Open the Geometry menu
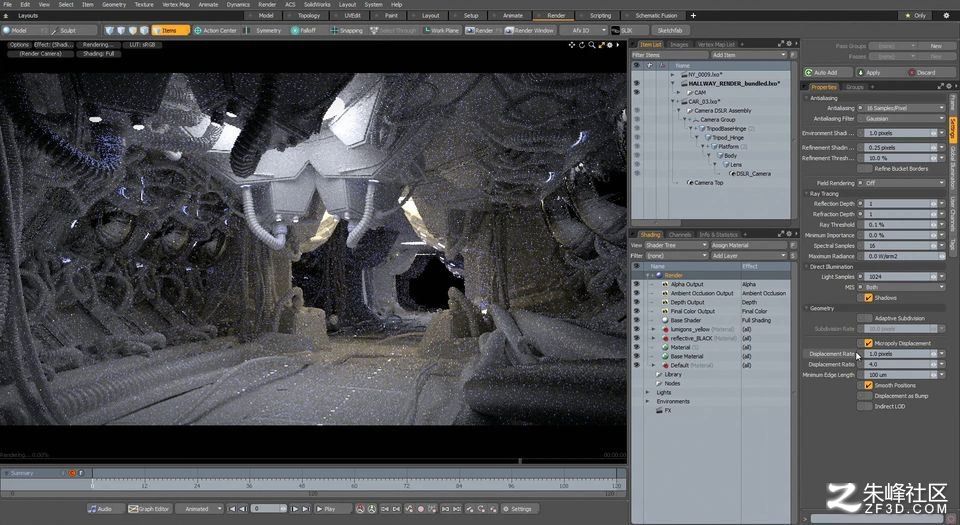Image resolution: width=960 pixels, height=525 pixels. point(114,4)
